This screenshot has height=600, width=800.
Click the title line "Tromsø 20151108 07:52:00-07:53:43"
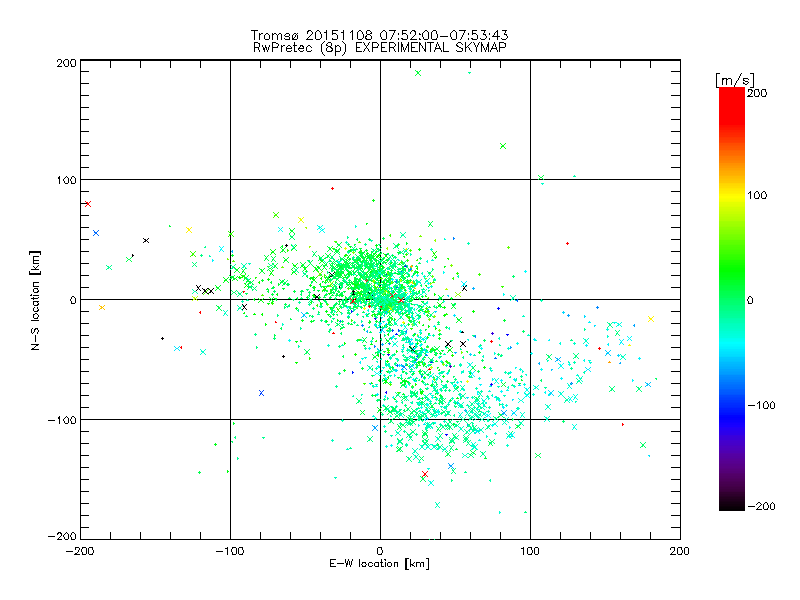click(x=379, y=35)
